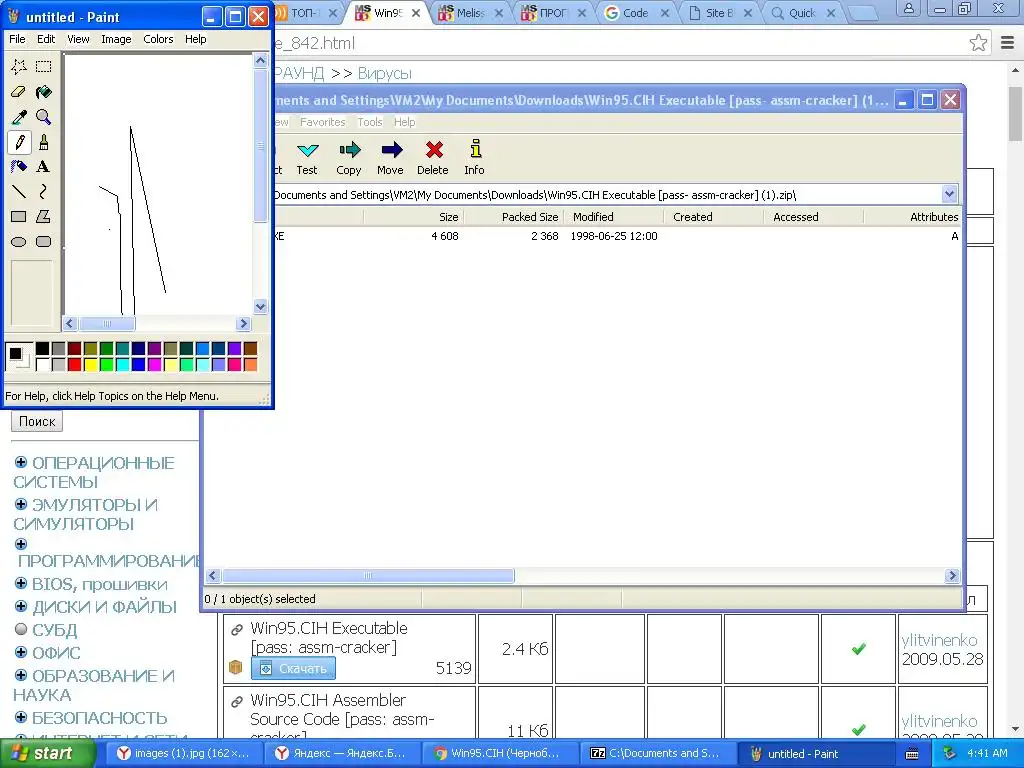Click the red Delete icon in 7-Zip
Image resolution: width=1024 pixels, height=768 pixels.
(434, 150)
